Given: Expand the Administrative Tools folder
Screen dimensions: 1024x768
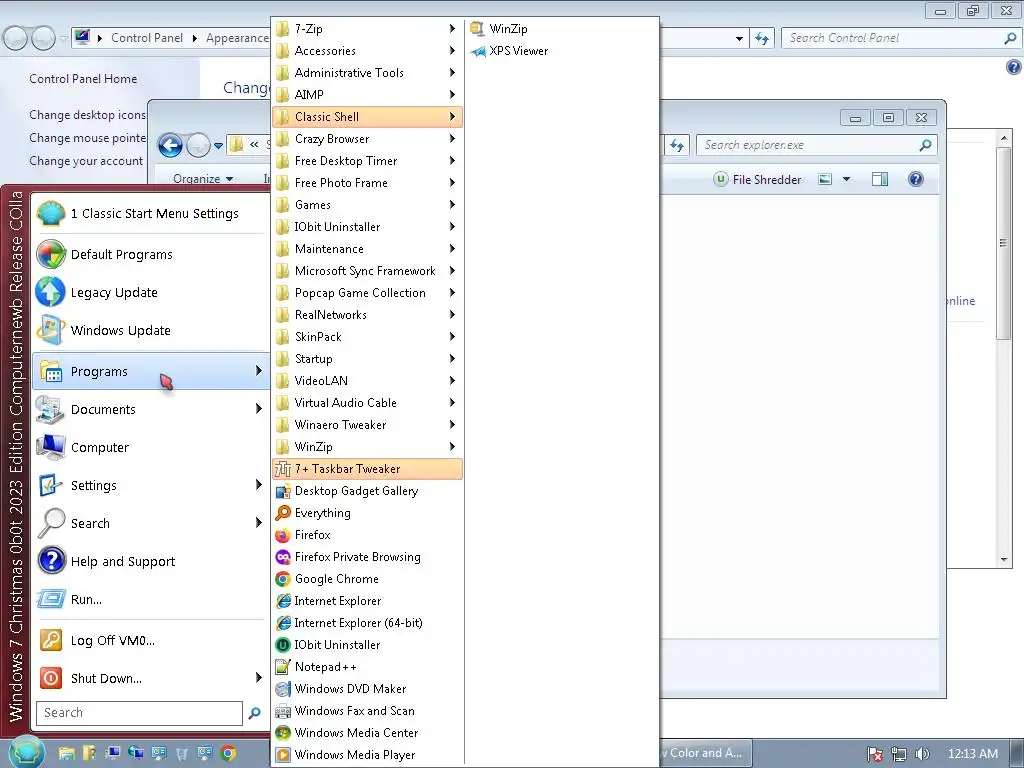Looking at the screenshot, I should click(x=367, y=72).
